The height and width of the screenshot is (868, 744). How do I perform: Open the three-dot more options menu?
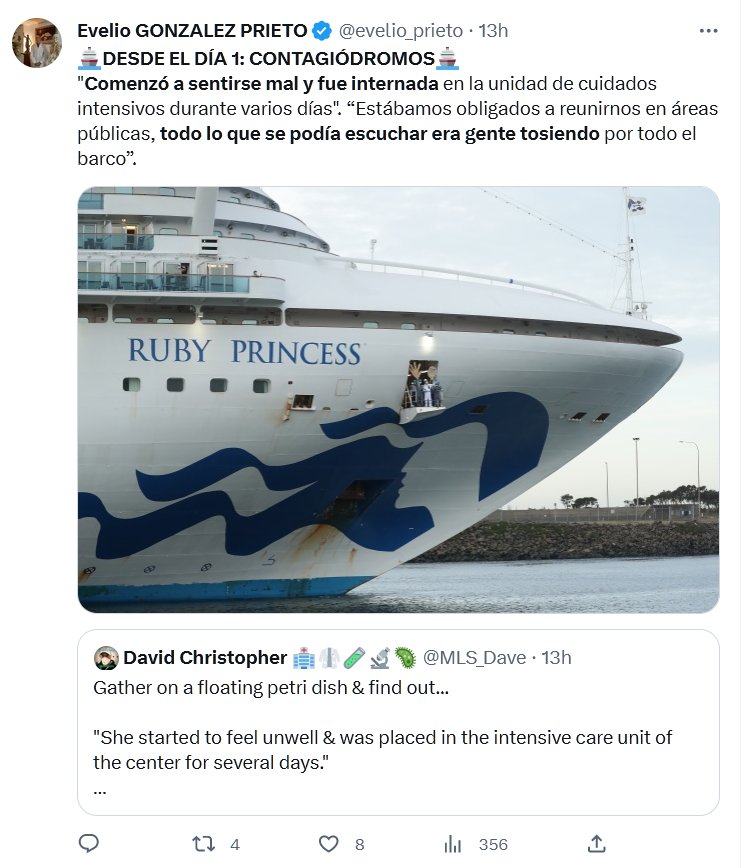click(708, 30)
